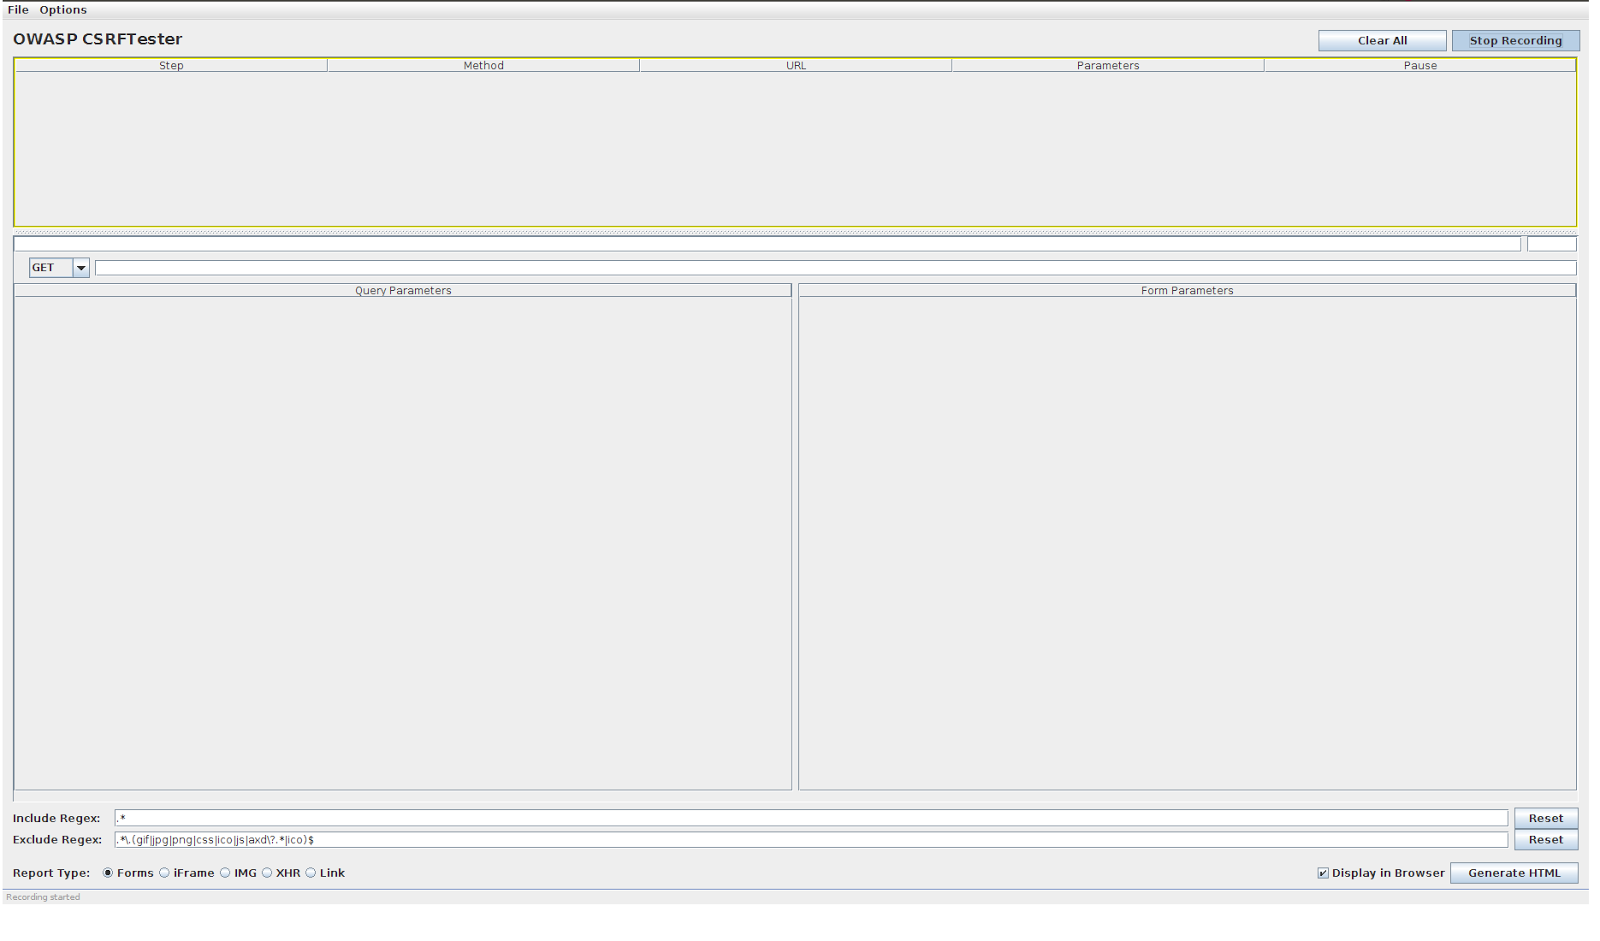Viewport: 1600px width, 941px height.
Task: Reset the Include Regex field
Action: [1545, 817]
